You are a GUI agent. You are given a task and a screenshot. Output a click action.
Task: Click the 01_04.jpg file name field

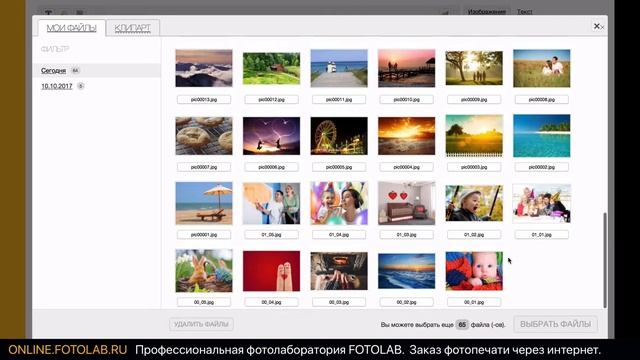tap(339, 235)
